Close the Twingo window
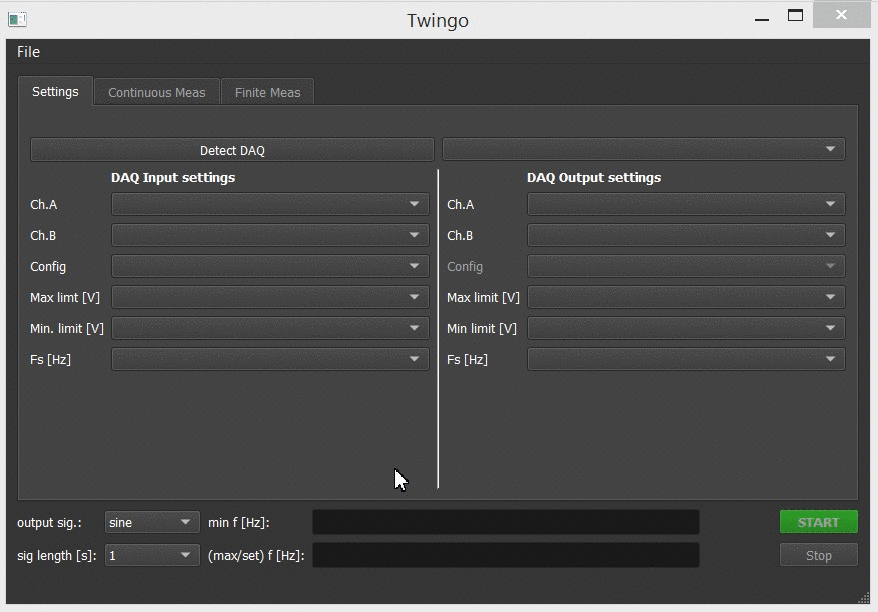This screenshot has width=878, height=612. [x=841, y=15]
